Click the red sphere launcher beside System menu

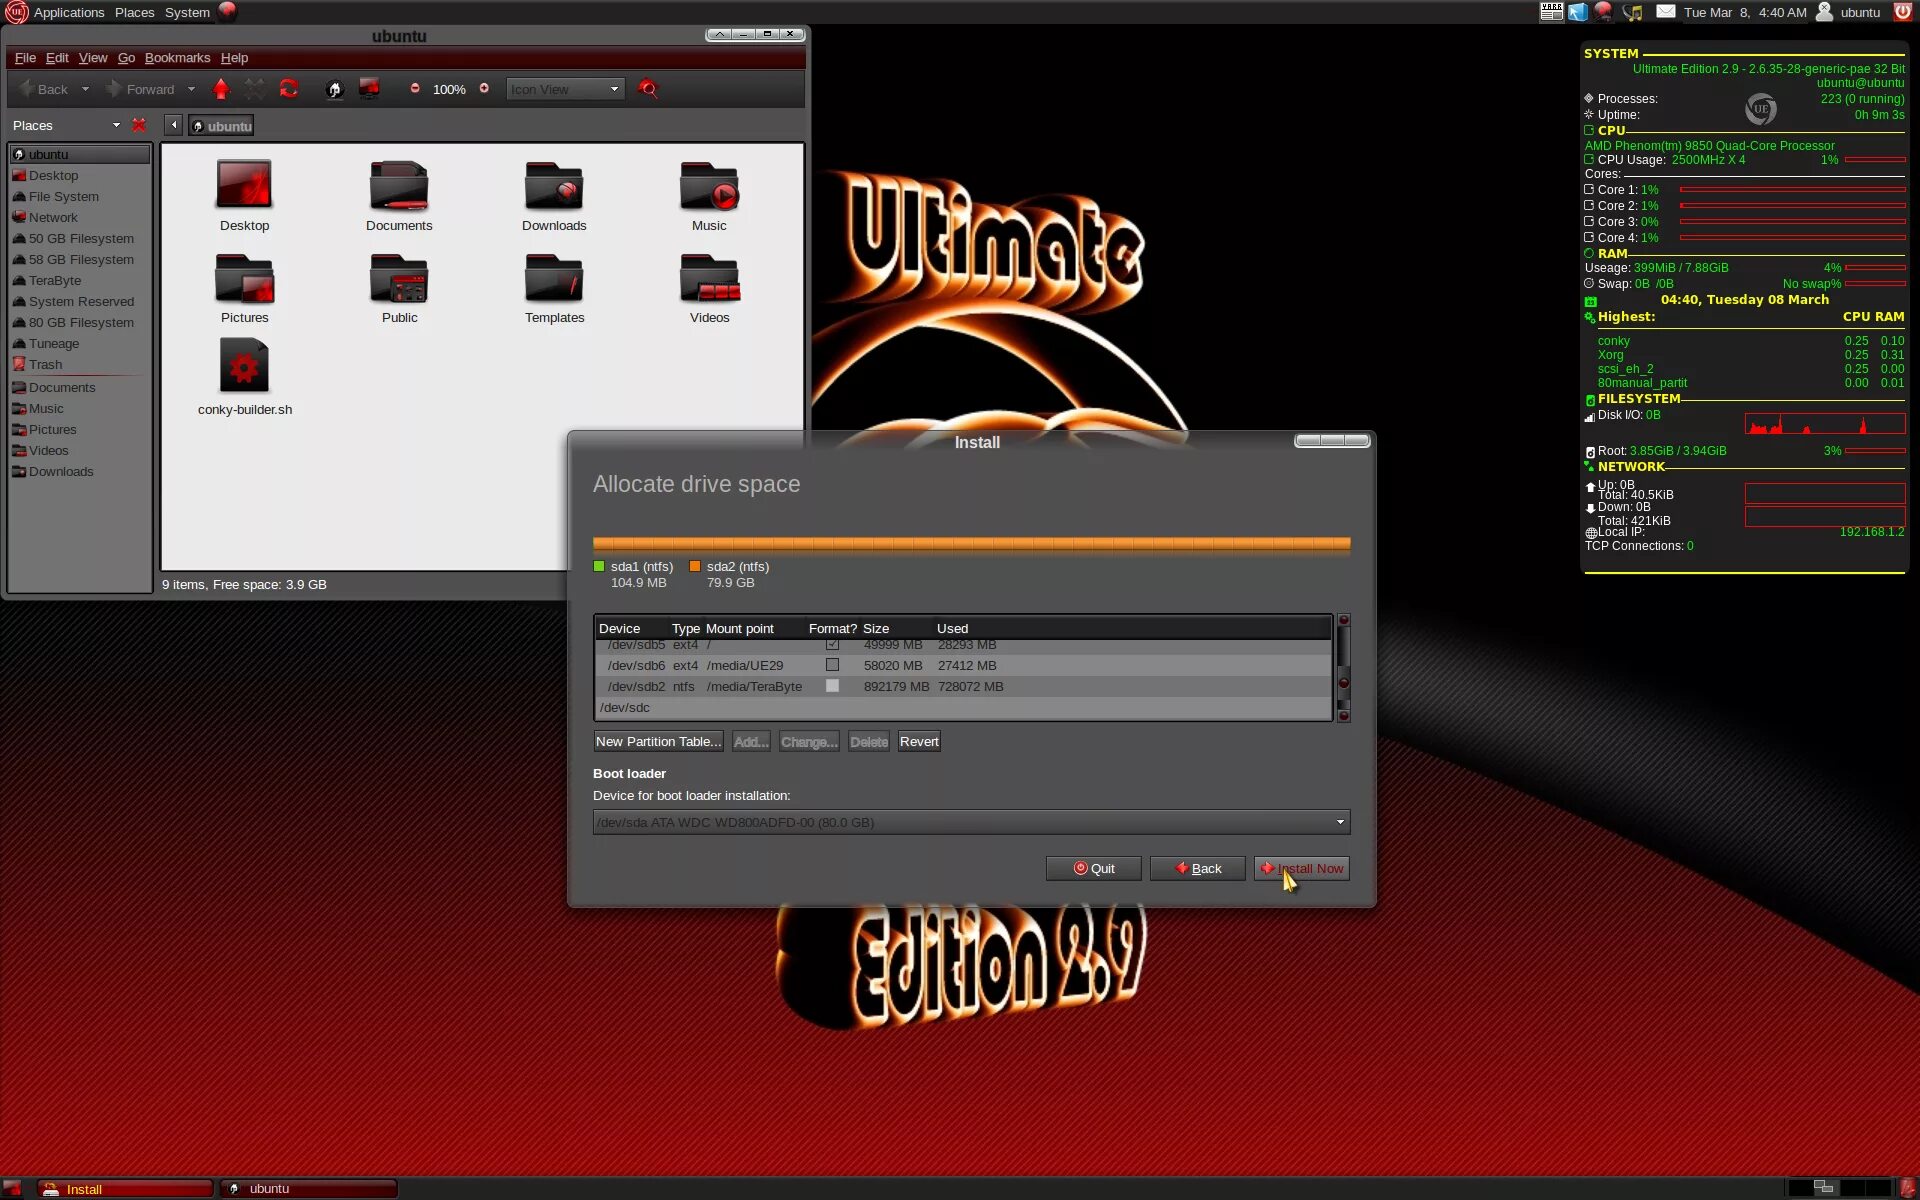click(227, 11)
